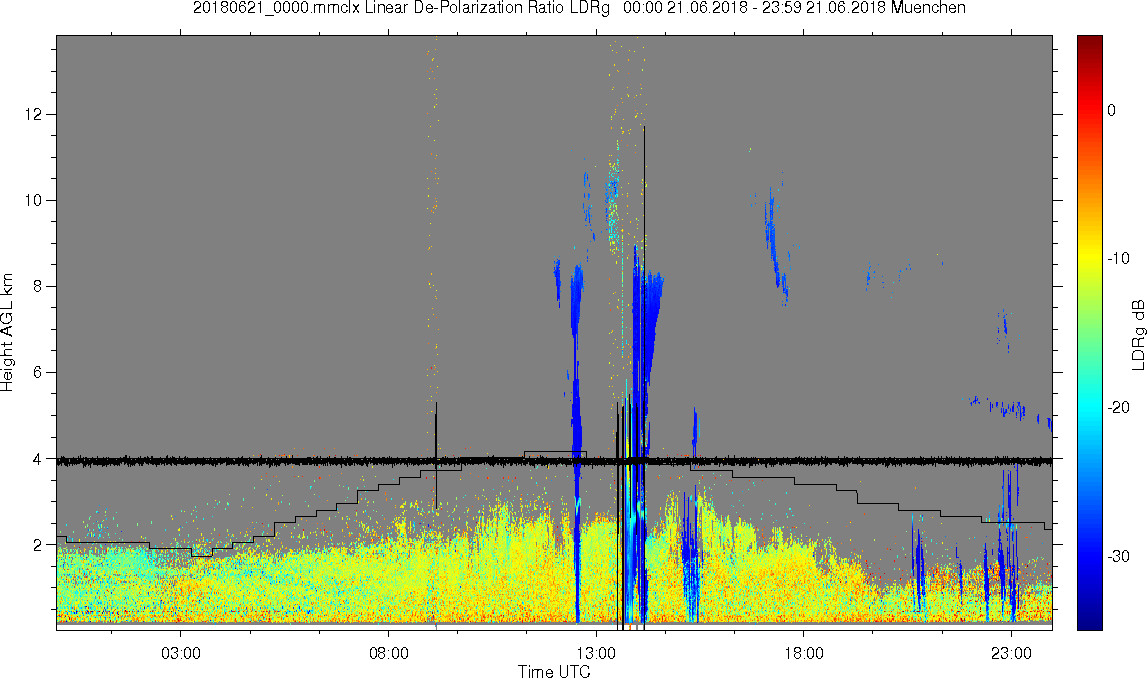Screen dimensions: 1147x678
Task: Click the 13:00 time tick label
Action: pos(596,653)
